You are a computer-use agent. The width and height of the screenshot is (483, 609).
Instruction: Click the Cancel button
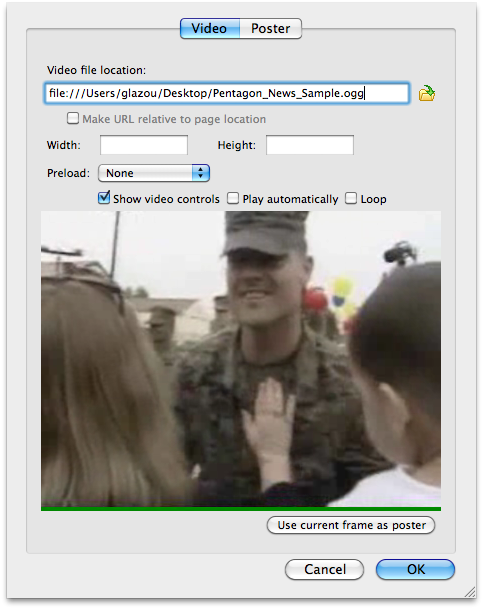pyautogui.click(x=325, y=569)
